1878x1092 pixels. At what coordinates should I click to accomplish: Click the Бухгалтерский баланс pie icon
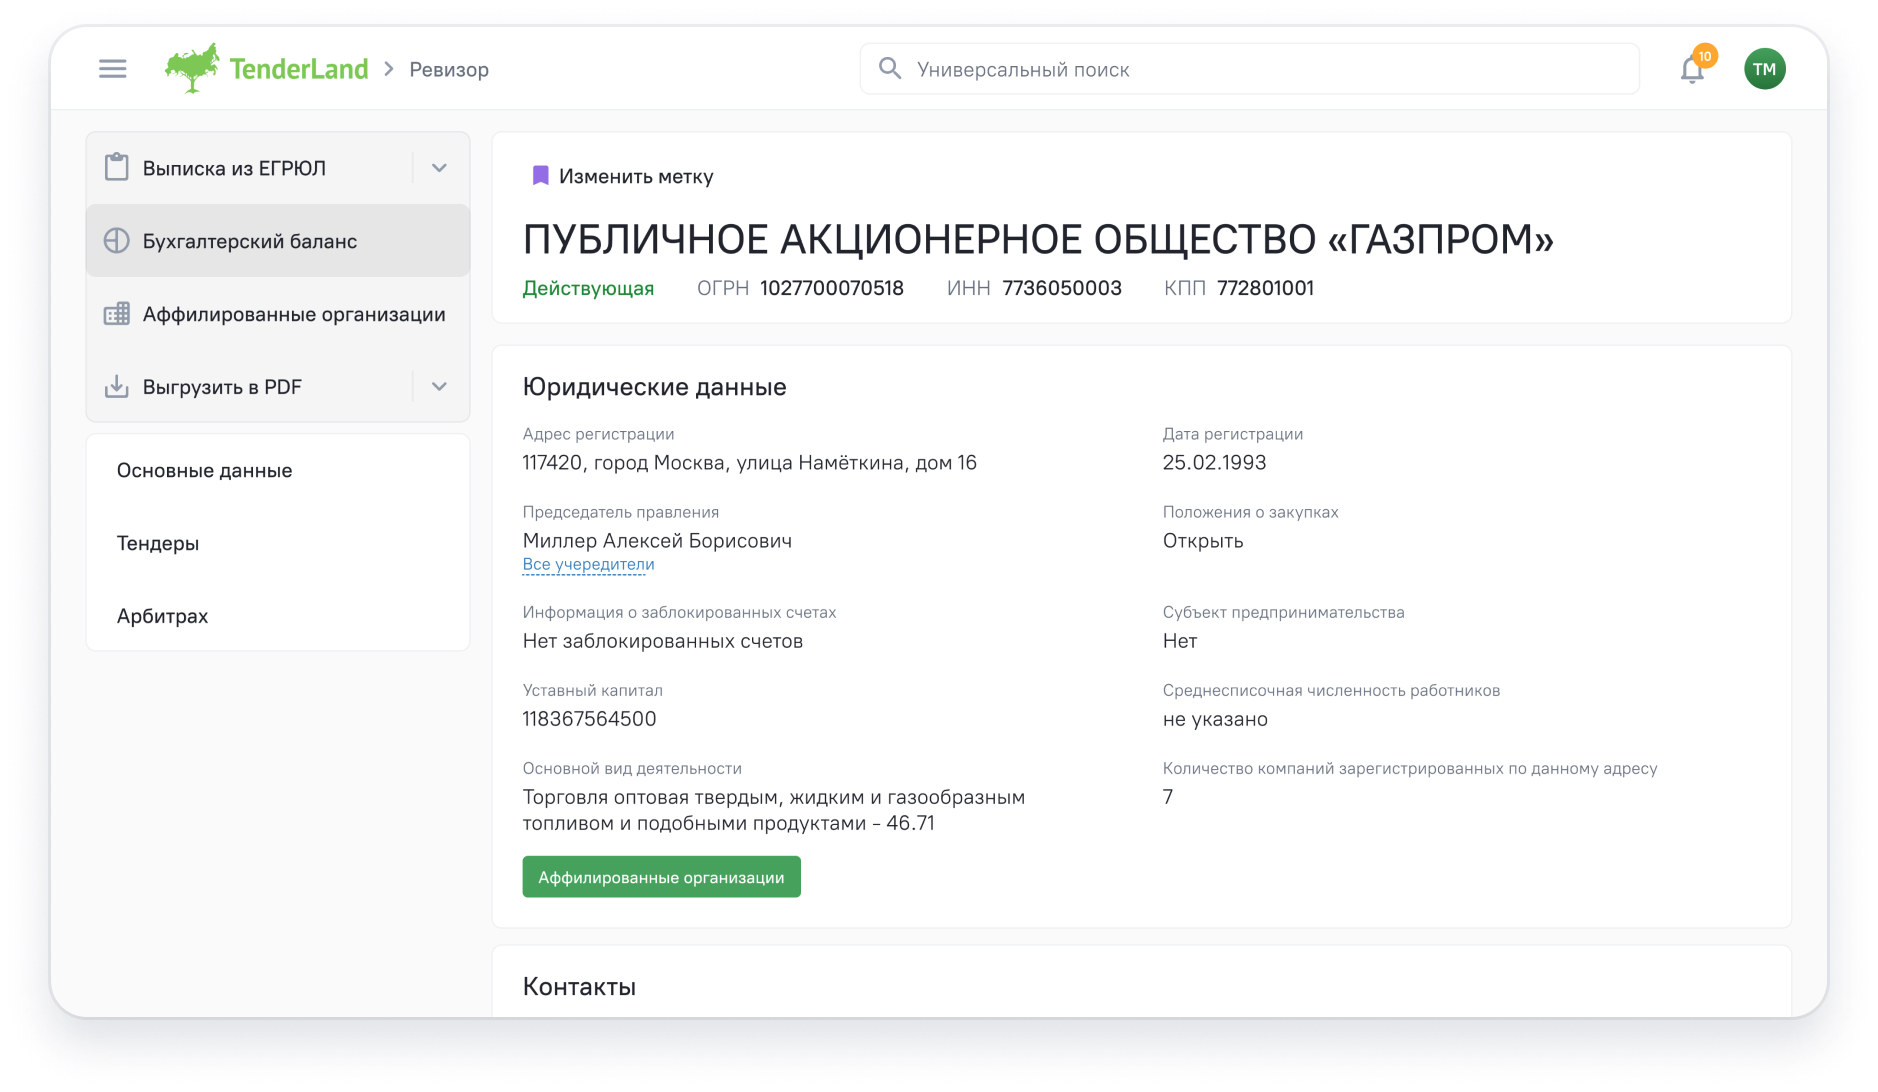pos(117,241)
